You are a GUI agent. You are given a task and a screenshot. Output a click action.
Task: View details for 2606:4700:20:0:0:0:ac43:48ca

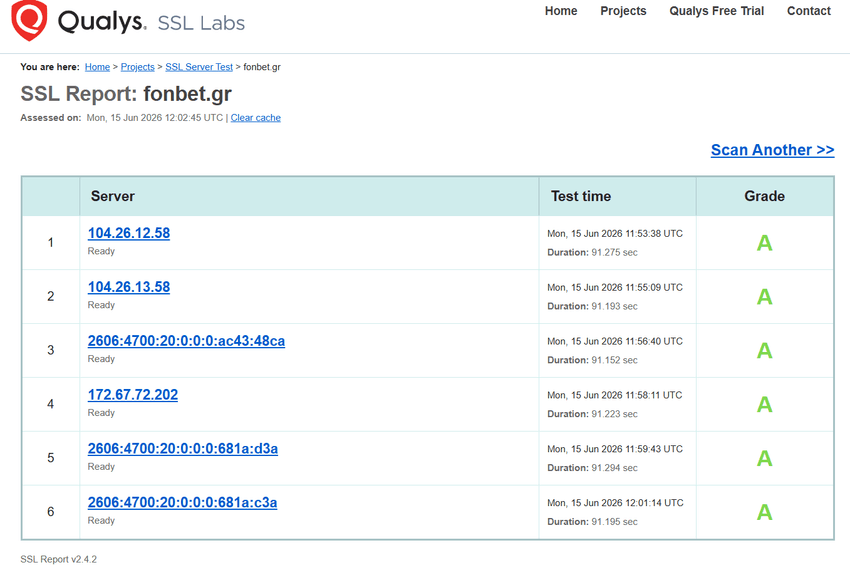coord(186,341)
